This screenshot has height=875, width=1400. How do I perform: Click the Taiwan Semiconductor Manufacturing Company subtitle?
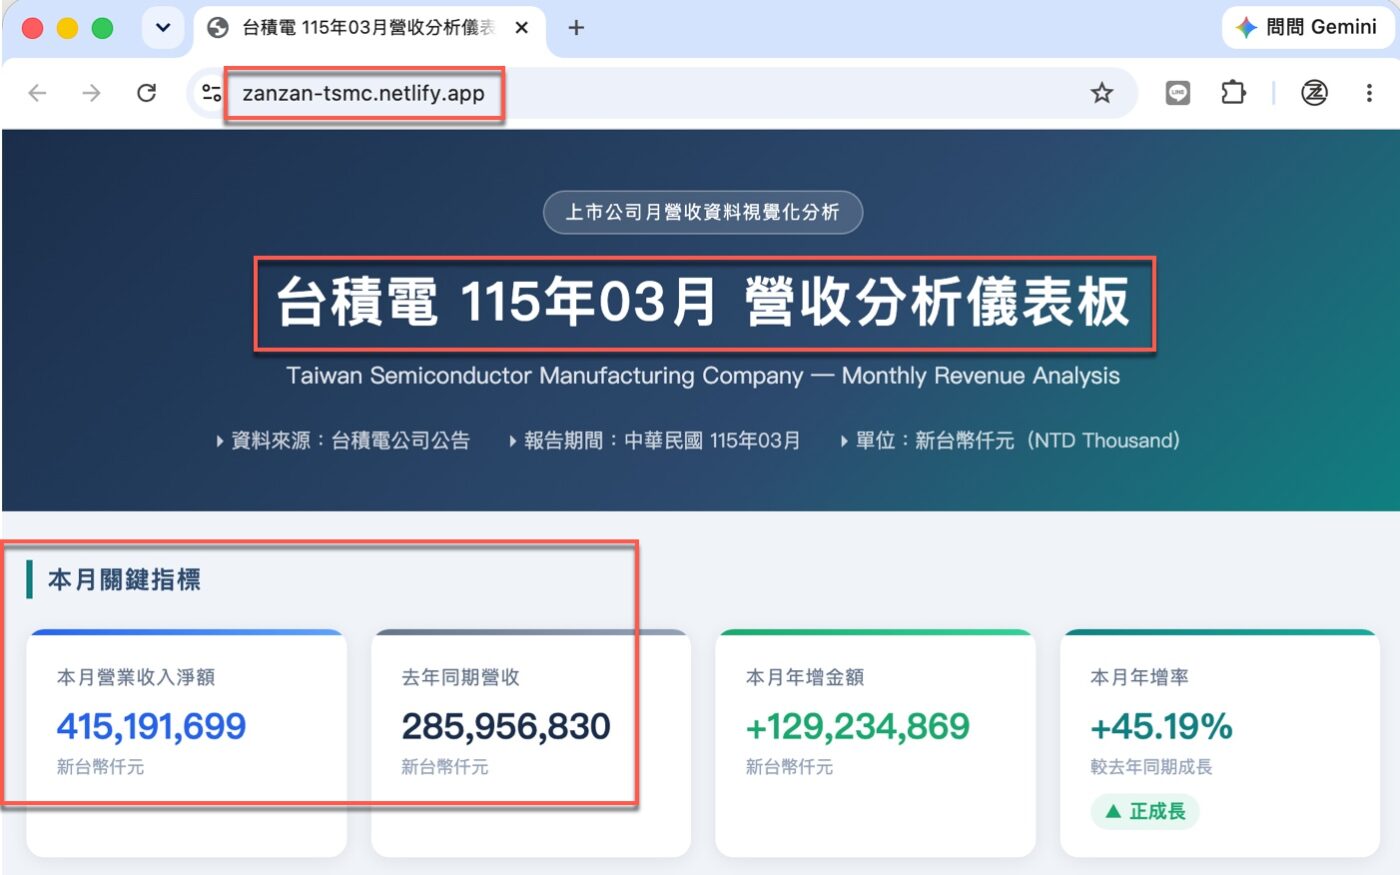(x=703, y=376)
